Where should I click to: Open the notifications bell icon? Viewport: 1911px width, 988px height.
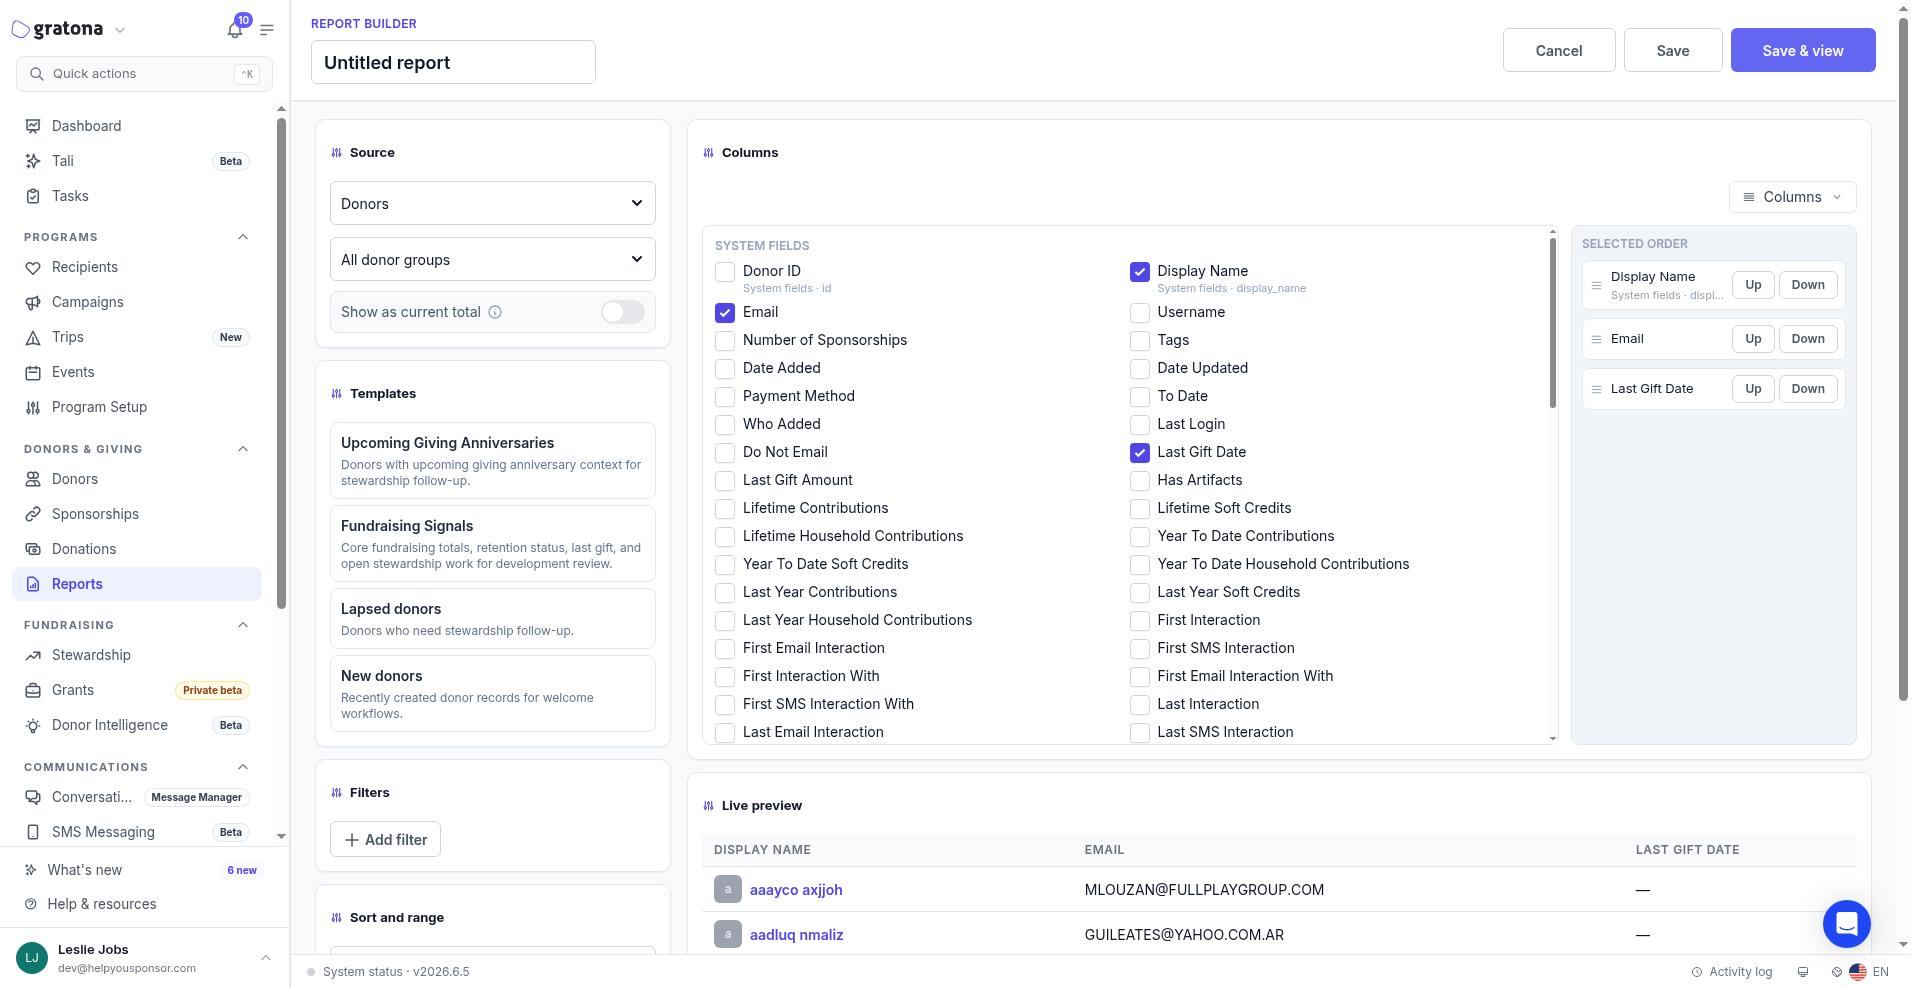tap(235, 30)
